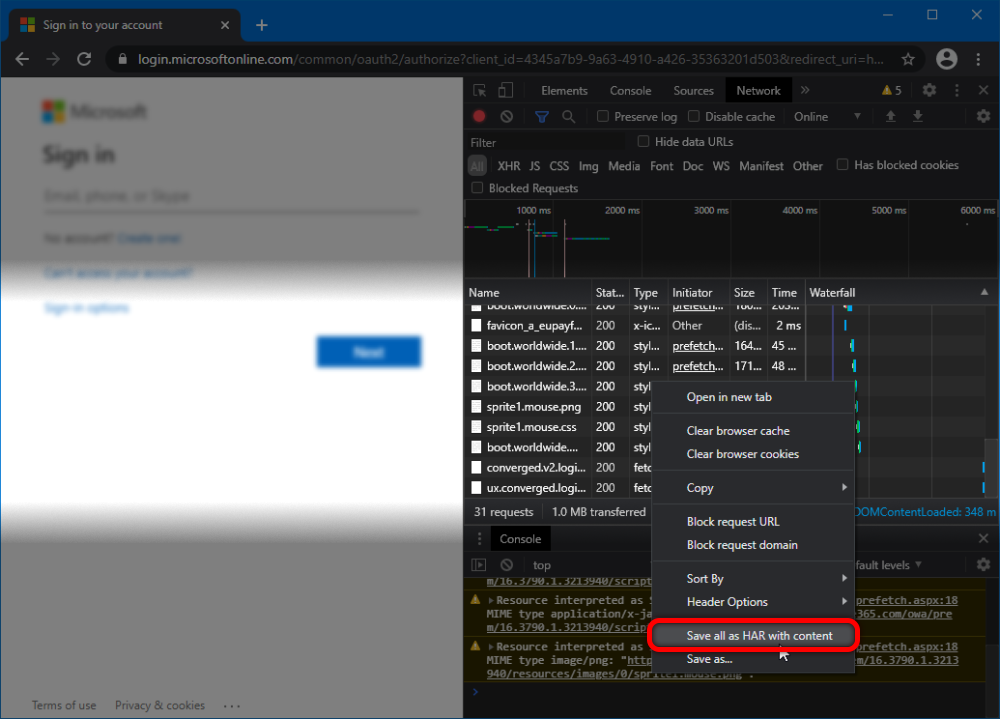Check Has blocked cookies

[x=842, y=165]
